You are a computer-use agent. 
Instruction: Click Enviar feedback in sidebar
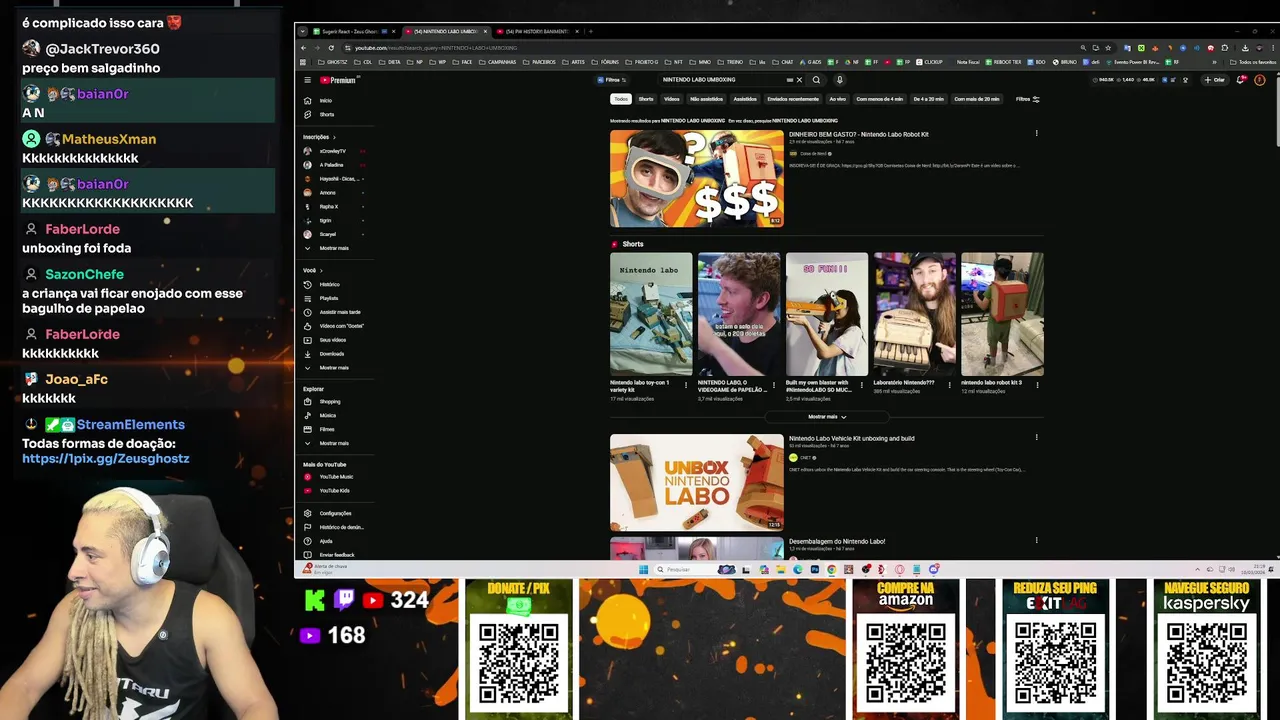[337, 555]
